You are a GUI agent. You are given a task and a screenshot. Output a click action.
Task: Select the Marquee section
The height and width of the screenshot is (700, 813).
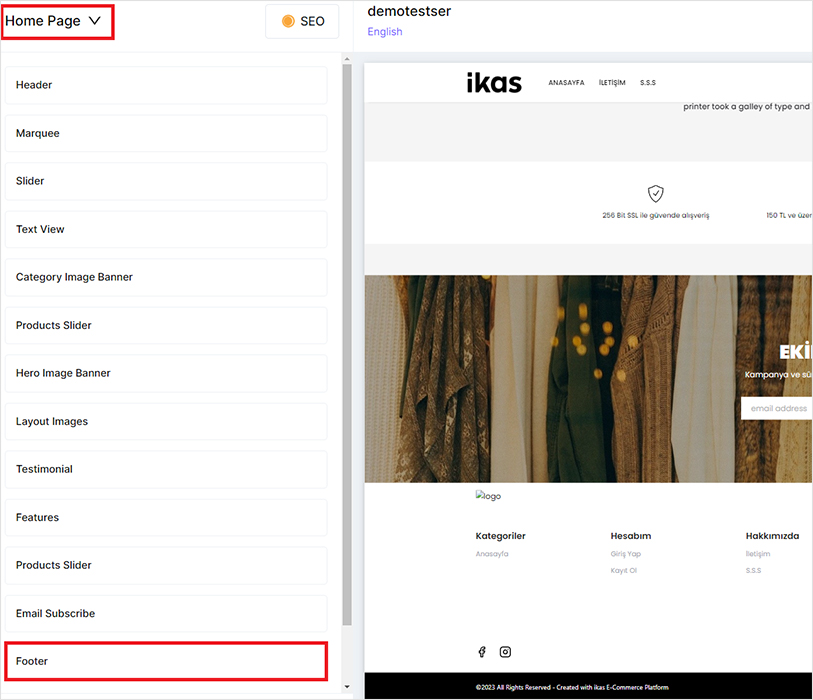tap(166, 133)
